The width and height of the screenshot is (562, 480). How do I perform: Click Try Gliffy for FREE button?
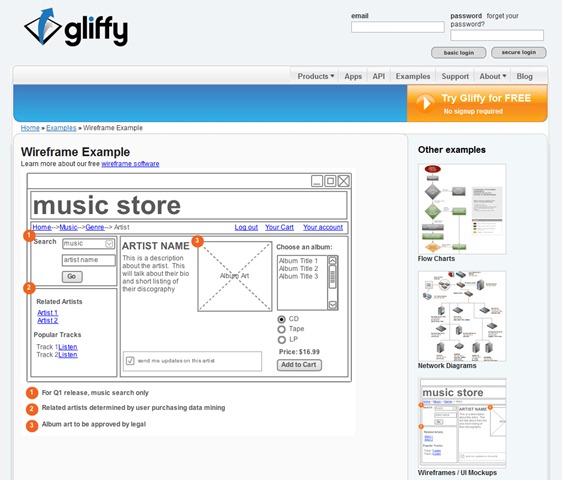click(477, 104)
